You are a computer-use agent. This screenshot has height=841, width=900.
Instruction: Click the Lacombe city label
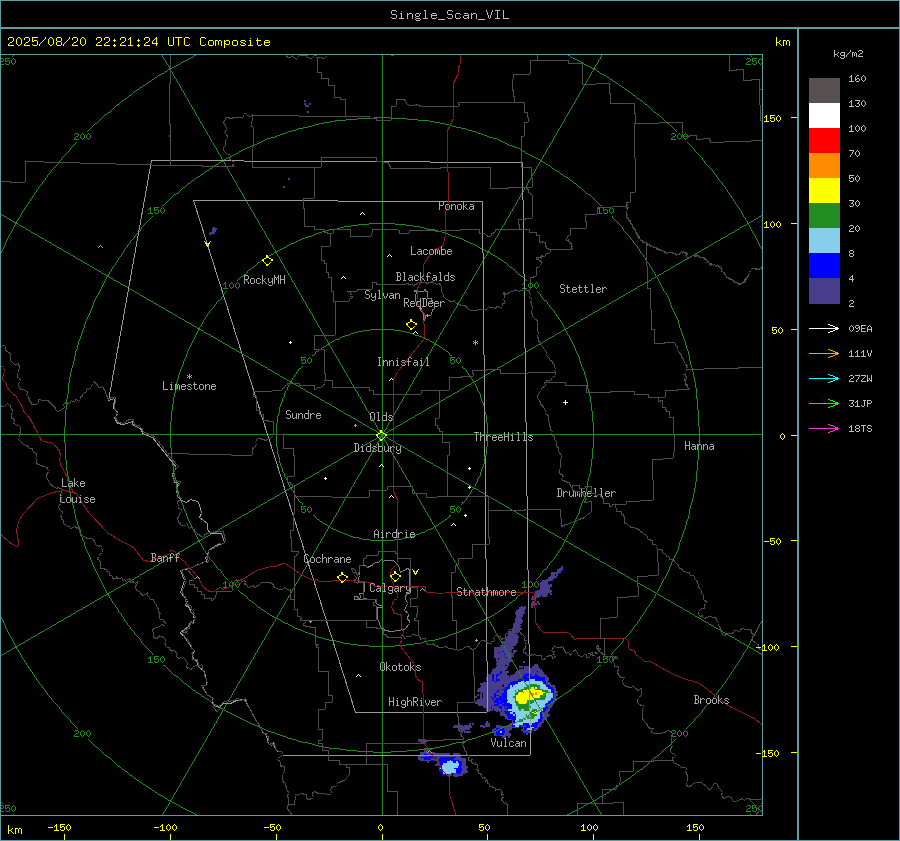pos(431,251)
